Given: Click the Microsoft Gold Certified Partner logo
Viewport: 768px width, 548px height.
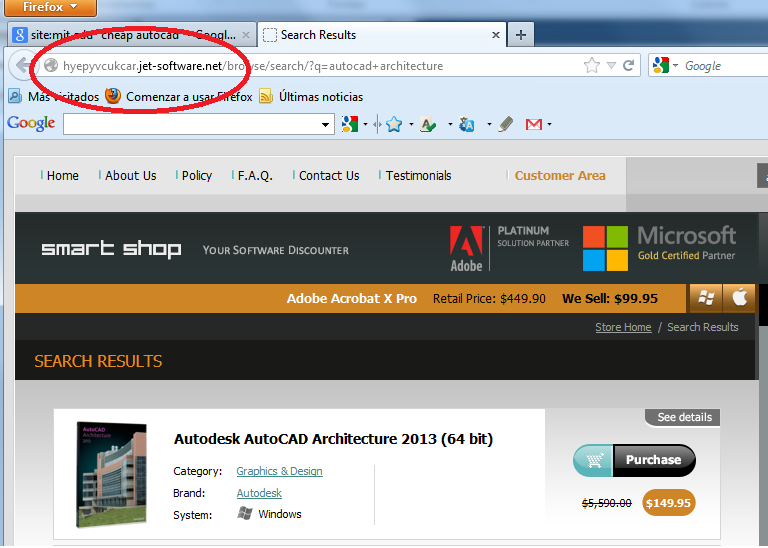Looking at the screenshot, I should click(x=659, y=248).
